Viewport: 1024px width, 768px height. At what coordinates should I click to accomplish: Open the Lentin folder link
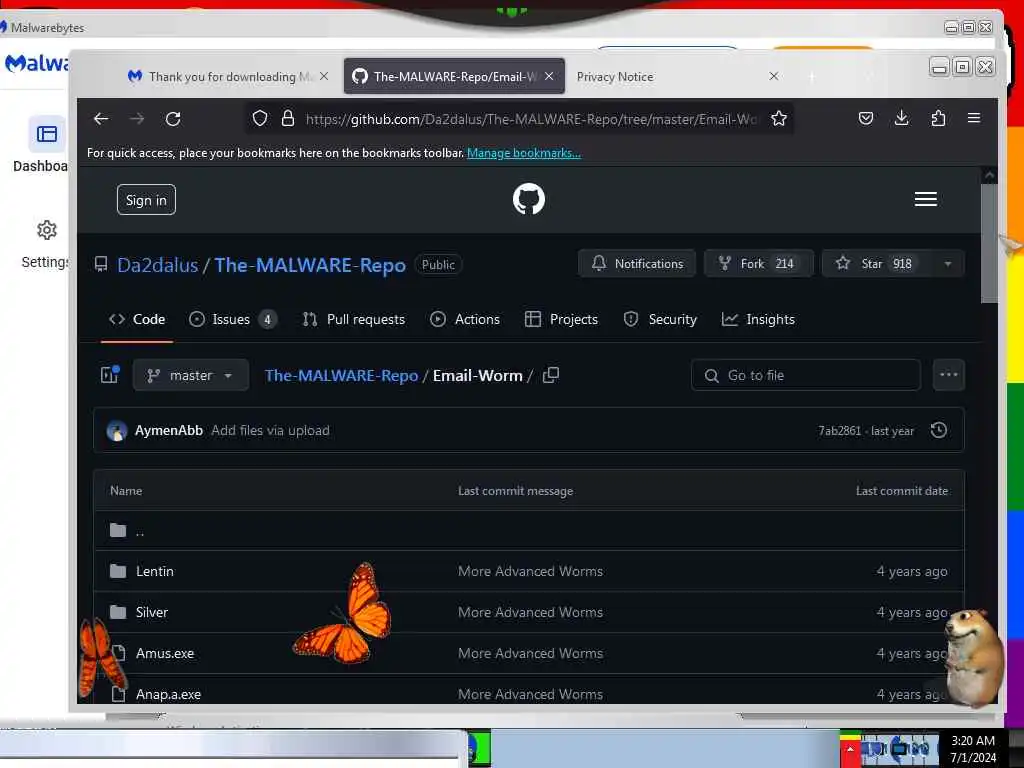point(155,571)
